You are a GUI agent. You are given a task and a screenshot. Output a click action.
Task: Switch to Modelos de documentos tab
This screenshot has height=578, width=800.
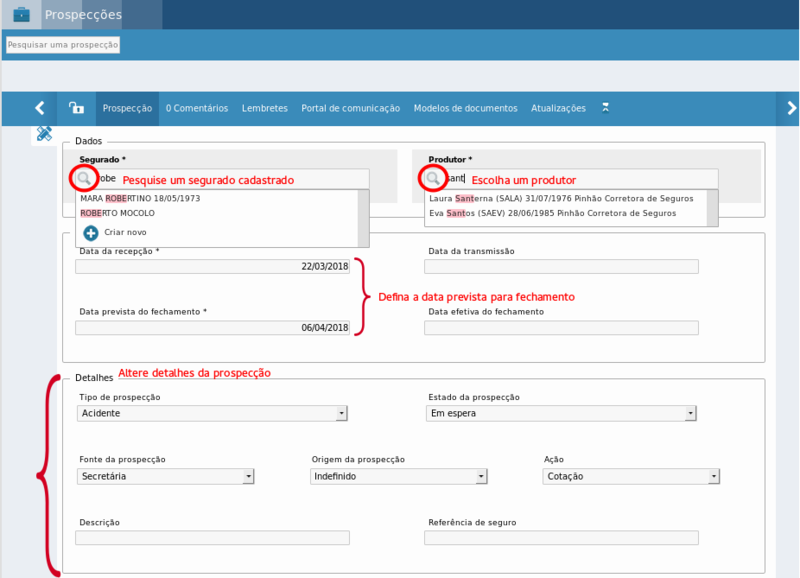pos(465,108)
